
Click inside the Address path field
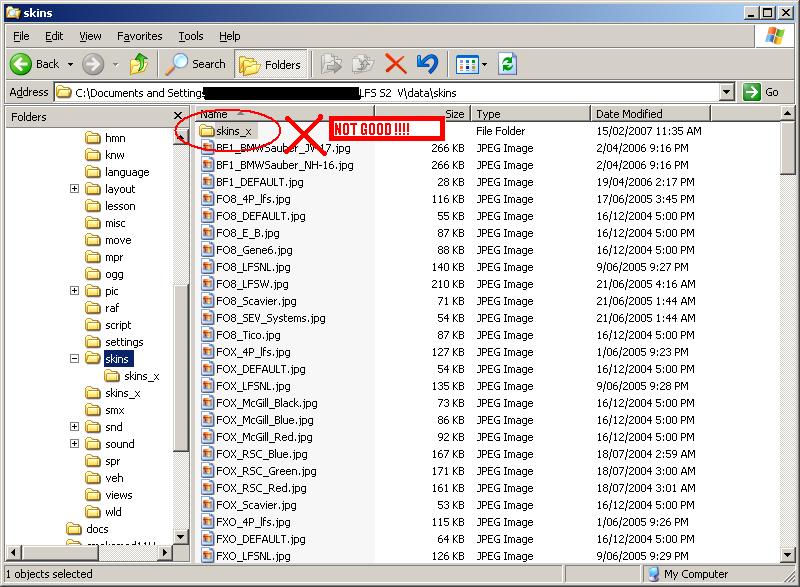[386, 93]
